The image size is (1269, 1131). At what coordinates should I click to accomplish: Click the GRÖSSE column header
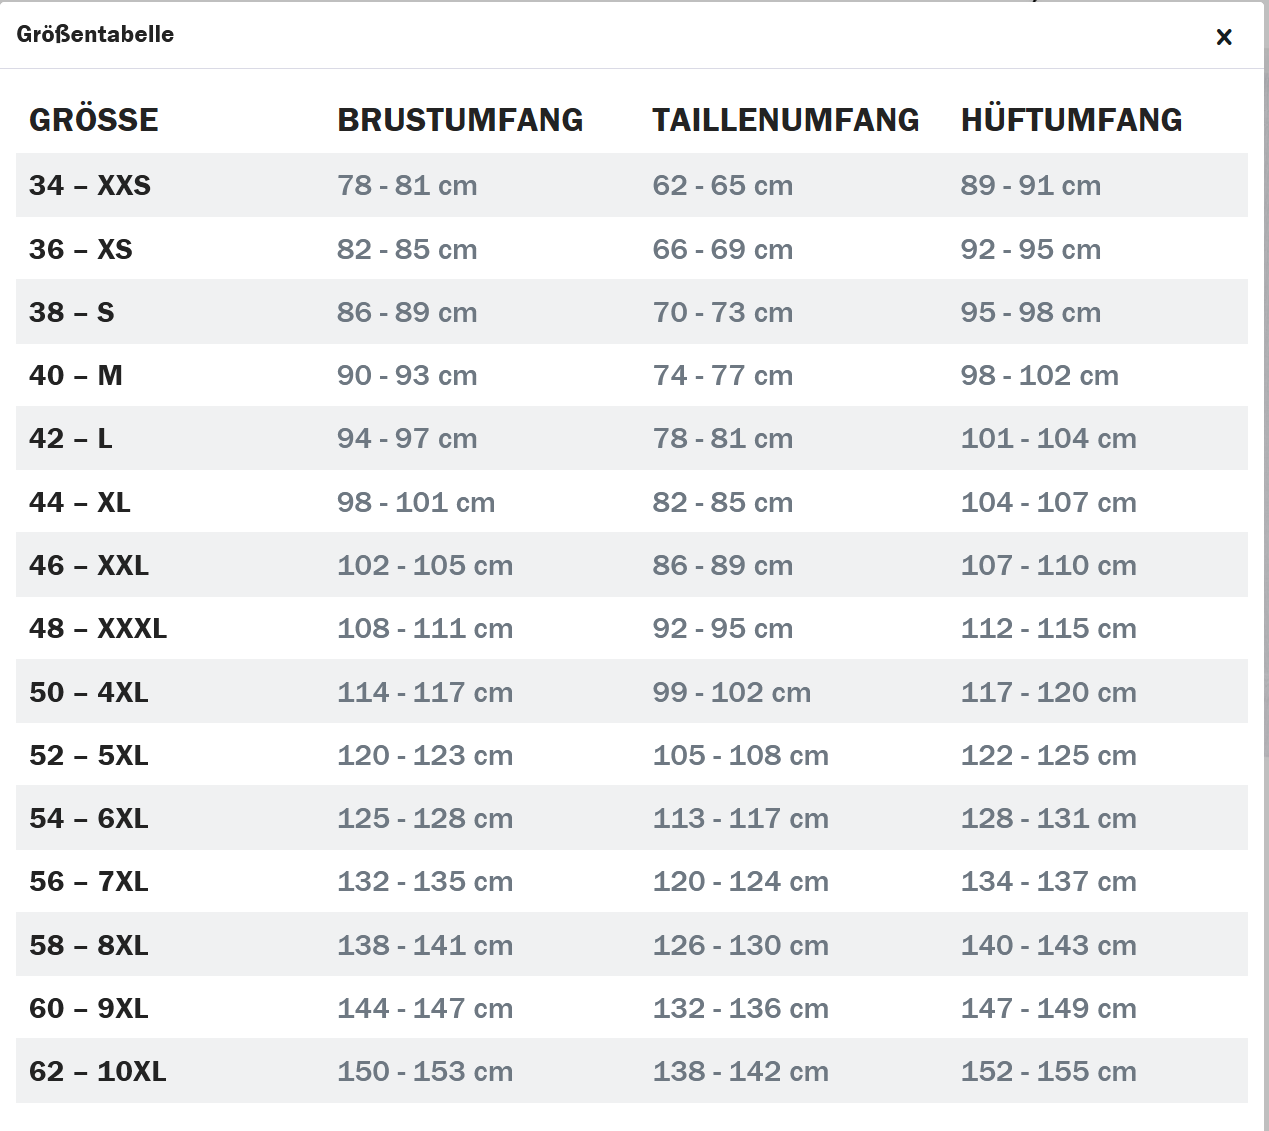click(x=94, y=120)
